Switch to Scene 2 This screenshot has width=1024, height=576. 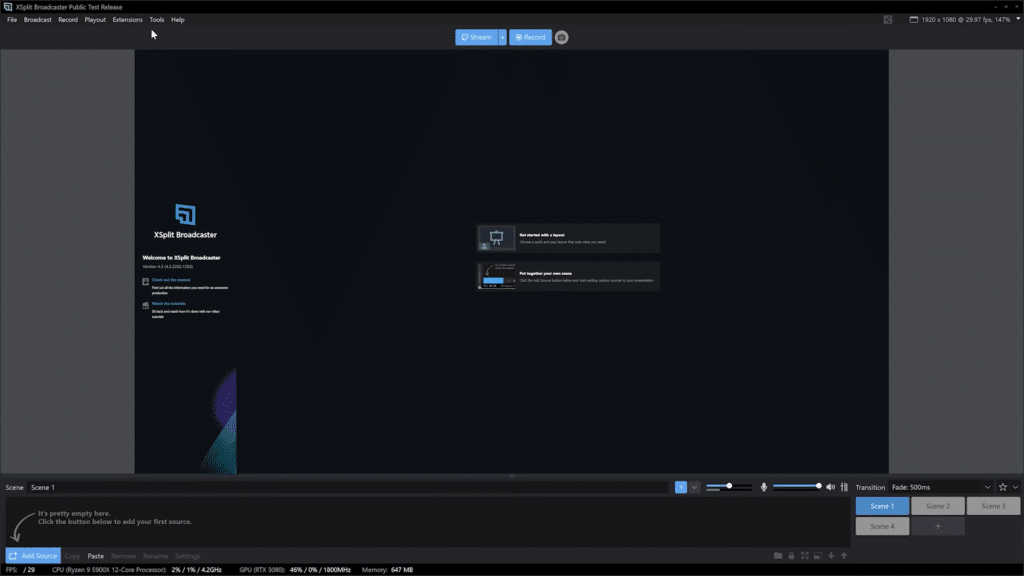coord(937,506)
